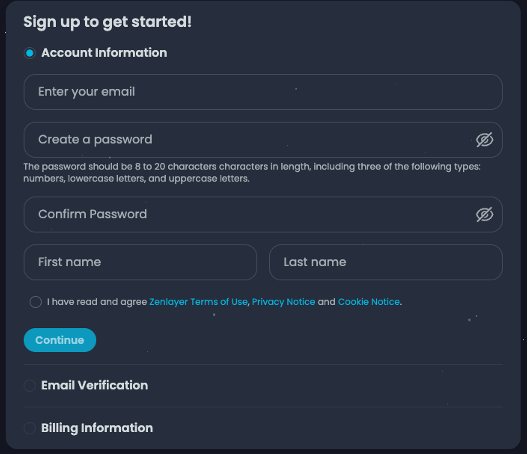Expand the Billing Information section heading
Image resolution: width=528 pixels, height=454 pixels.
pyautogui.click(x=97, y=428)
